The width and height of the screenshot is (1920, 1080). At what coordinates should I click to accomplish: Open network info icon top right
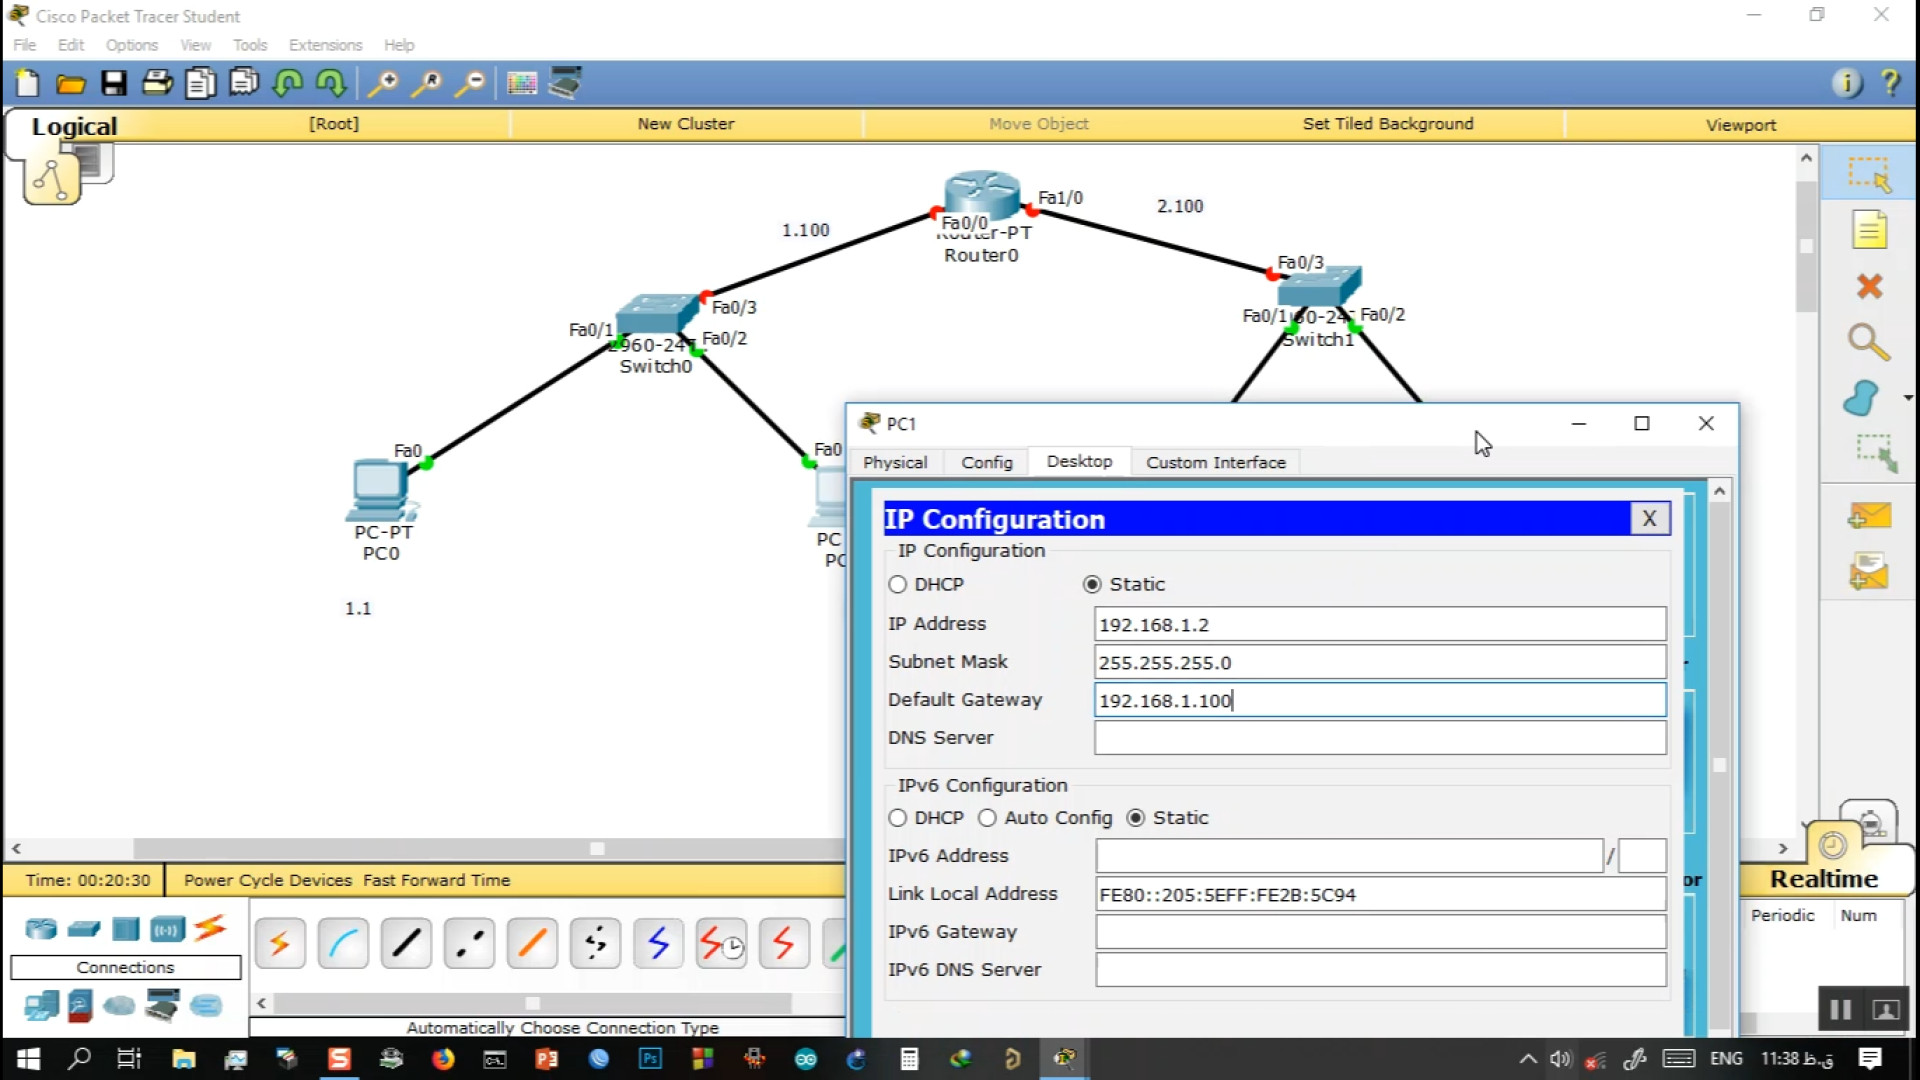click(1847, 83)
